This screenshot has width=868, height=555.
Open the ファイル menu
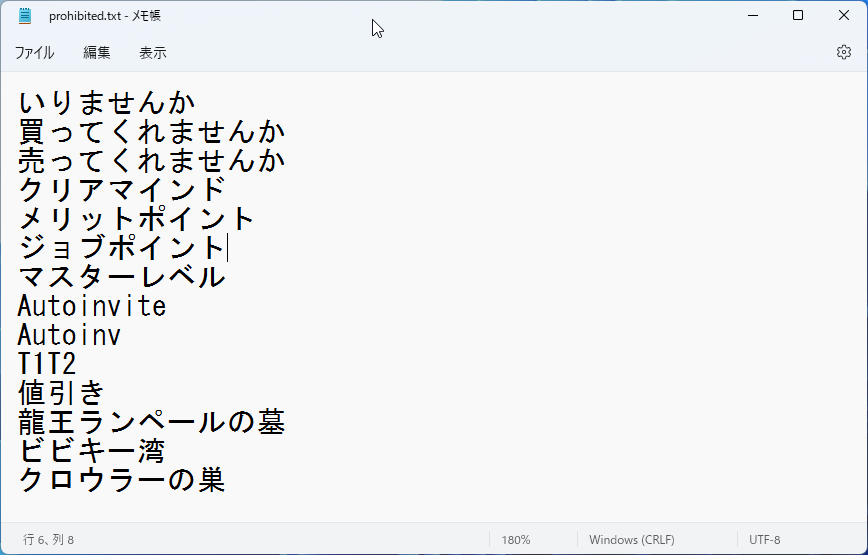(34, 53)
